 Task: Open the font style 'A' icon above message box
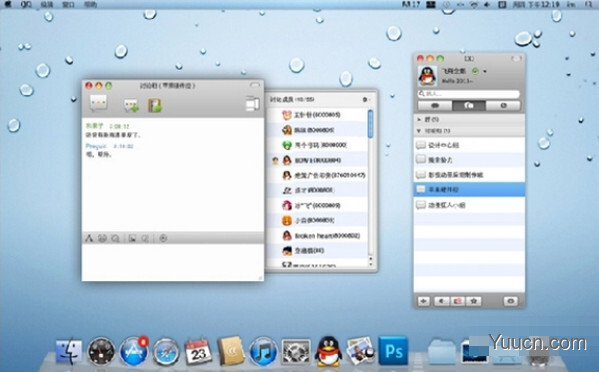click(x=89, y=238)
